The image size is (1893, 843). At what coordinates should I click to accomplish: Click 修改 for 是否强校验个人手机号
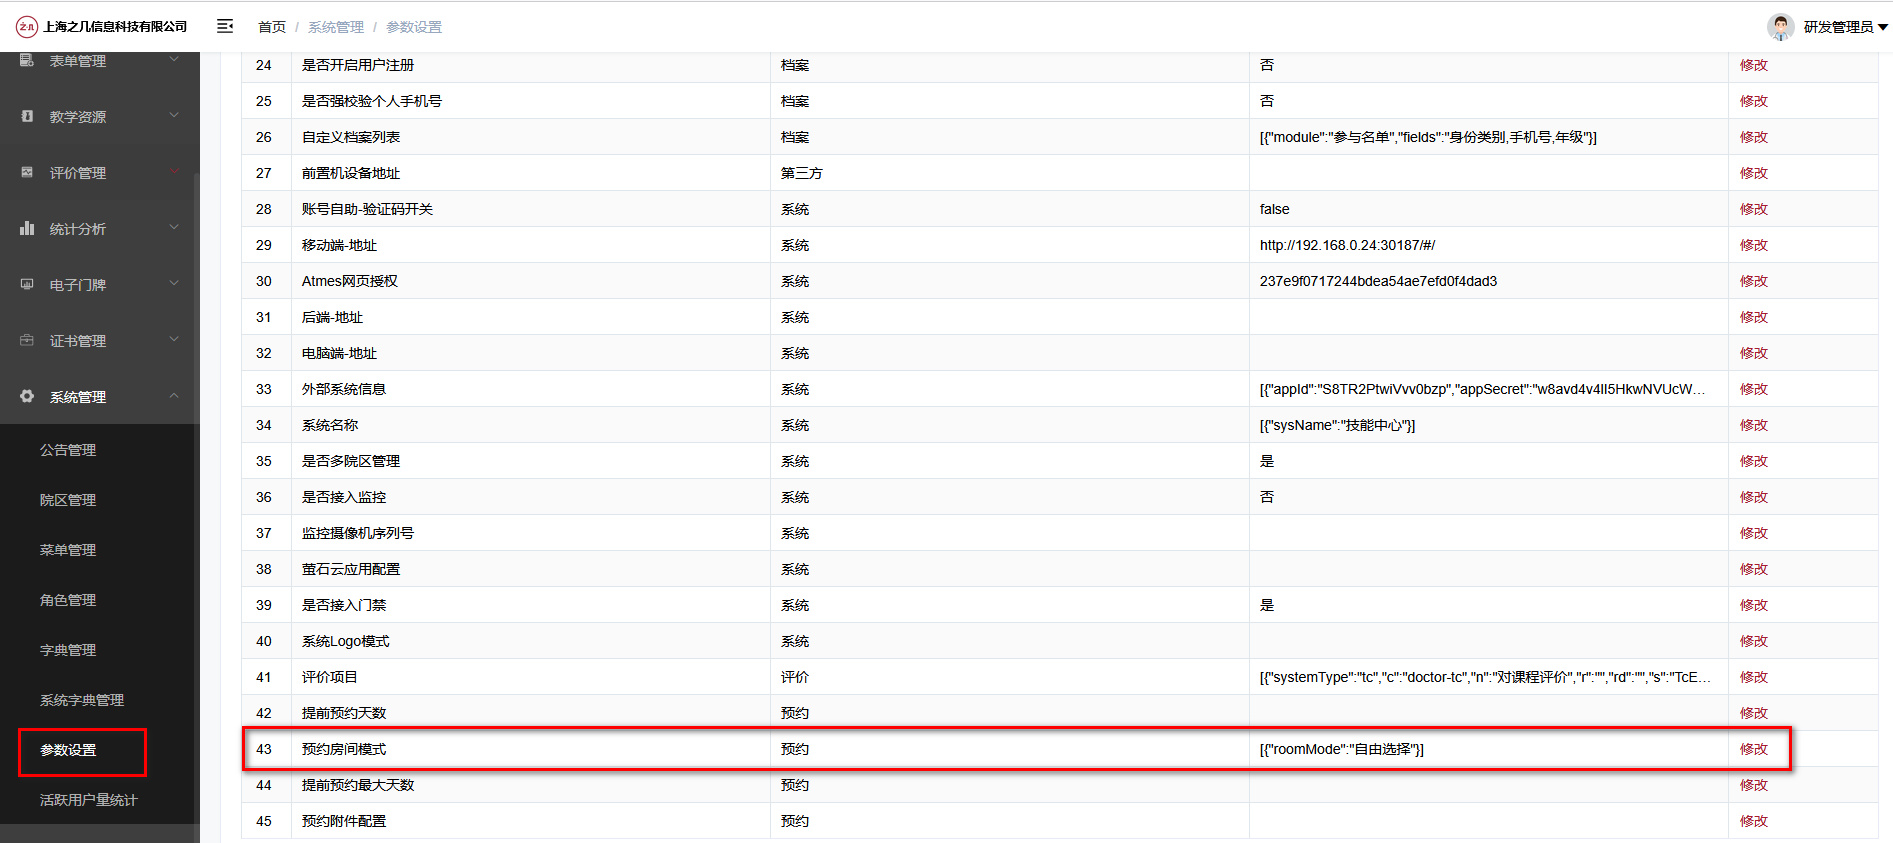tap(1754, 101)
